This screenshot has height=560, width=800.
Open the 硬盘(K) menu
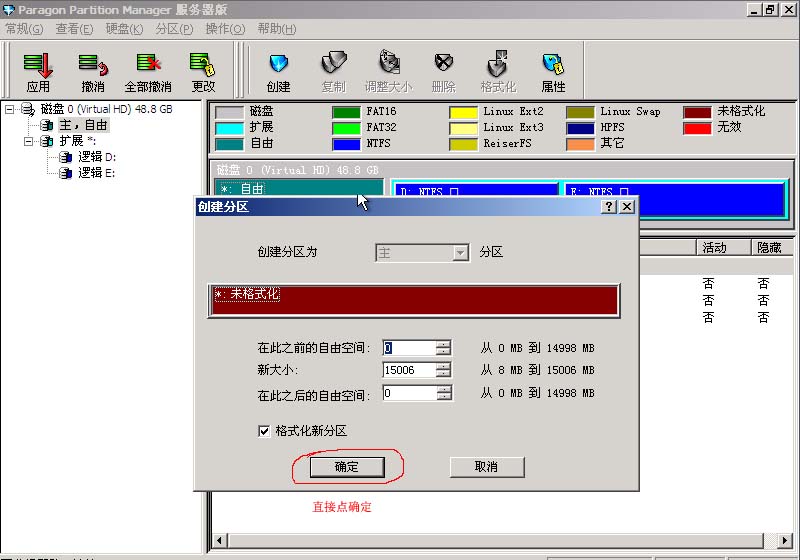click(124, 29)
